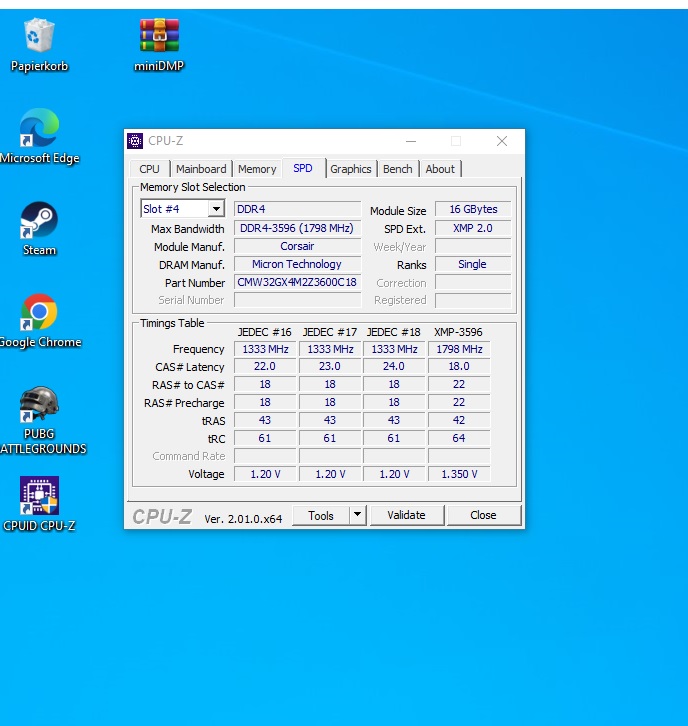Viewport: 688px width, 726px height.
Task: Click the CPU-Z title bar app icon
Action: 135,141
